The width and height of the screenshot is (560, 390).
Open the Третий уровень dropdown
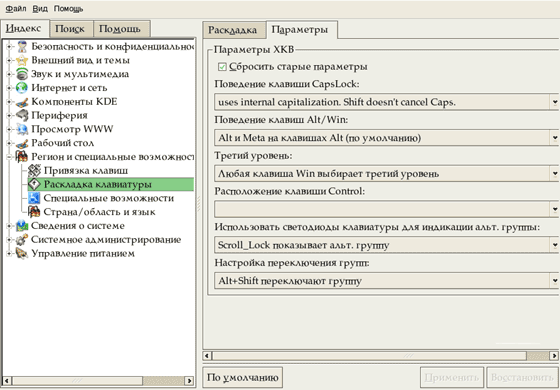386,174
